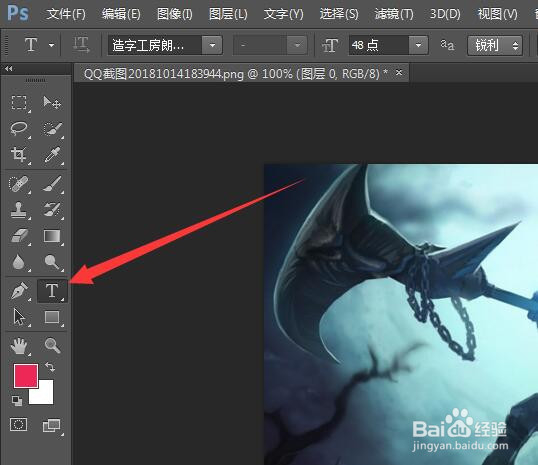Viewport: 538px width, 465px height.
Task: Select the History Brush tool
Action: click(52, 210)
